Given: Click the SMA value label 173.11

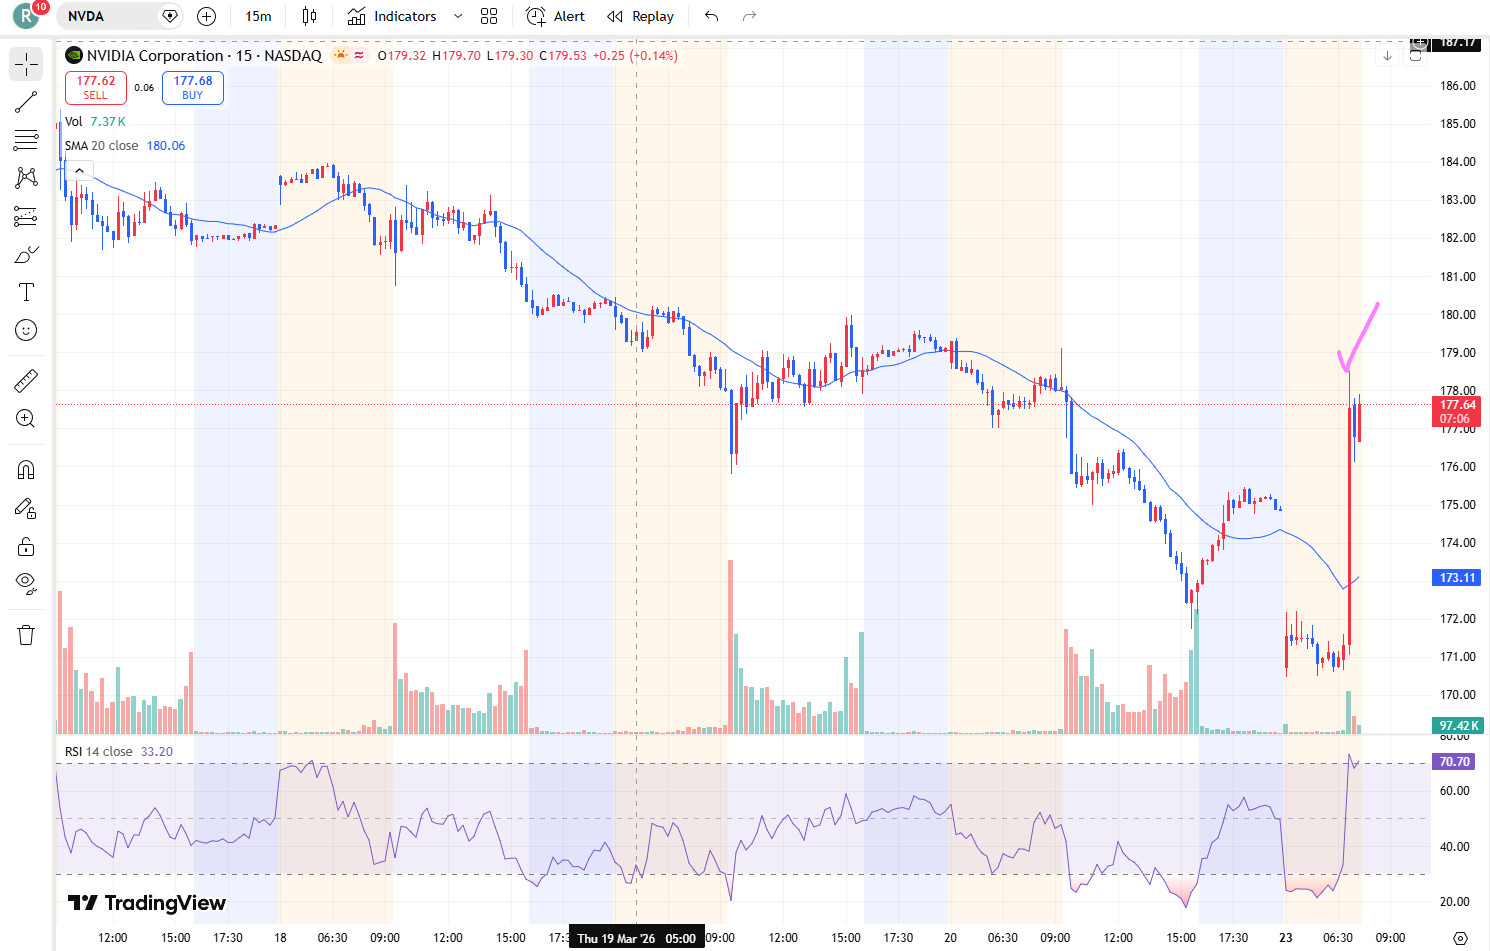Looking at the screenshot, I should [x=1457, y=578].
